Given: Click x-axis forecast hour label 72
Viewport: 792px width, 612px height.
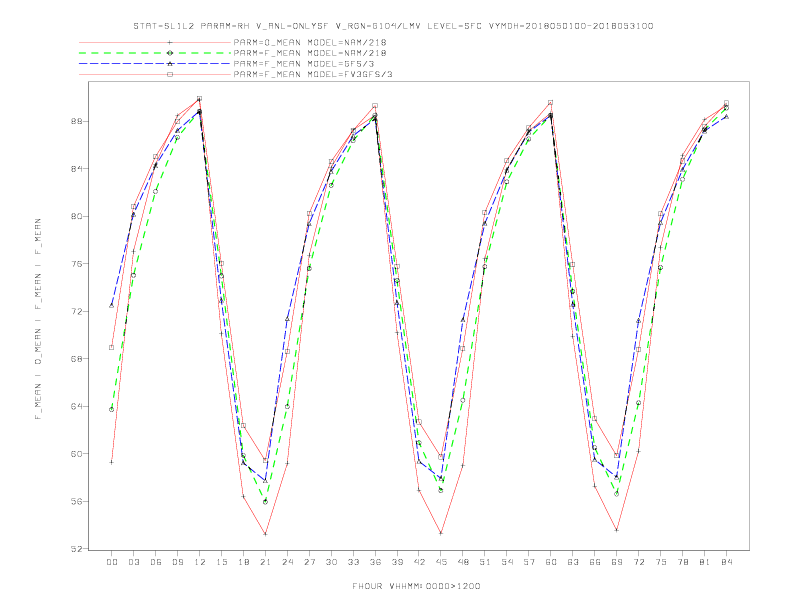Looking at the screenshot, I should [639, 562].
